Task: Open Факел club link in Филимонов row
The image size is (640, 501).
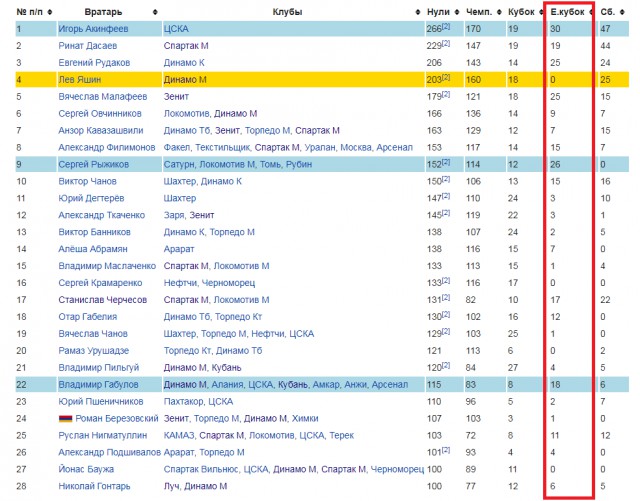Action: point(176,147)
